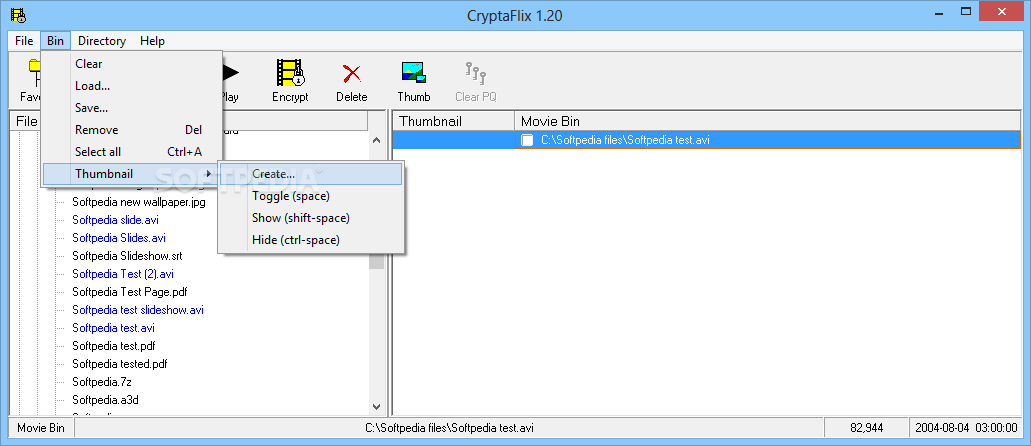Select Softpedia test.avi in file list
1031x446 pixels.
coord(113,328)
